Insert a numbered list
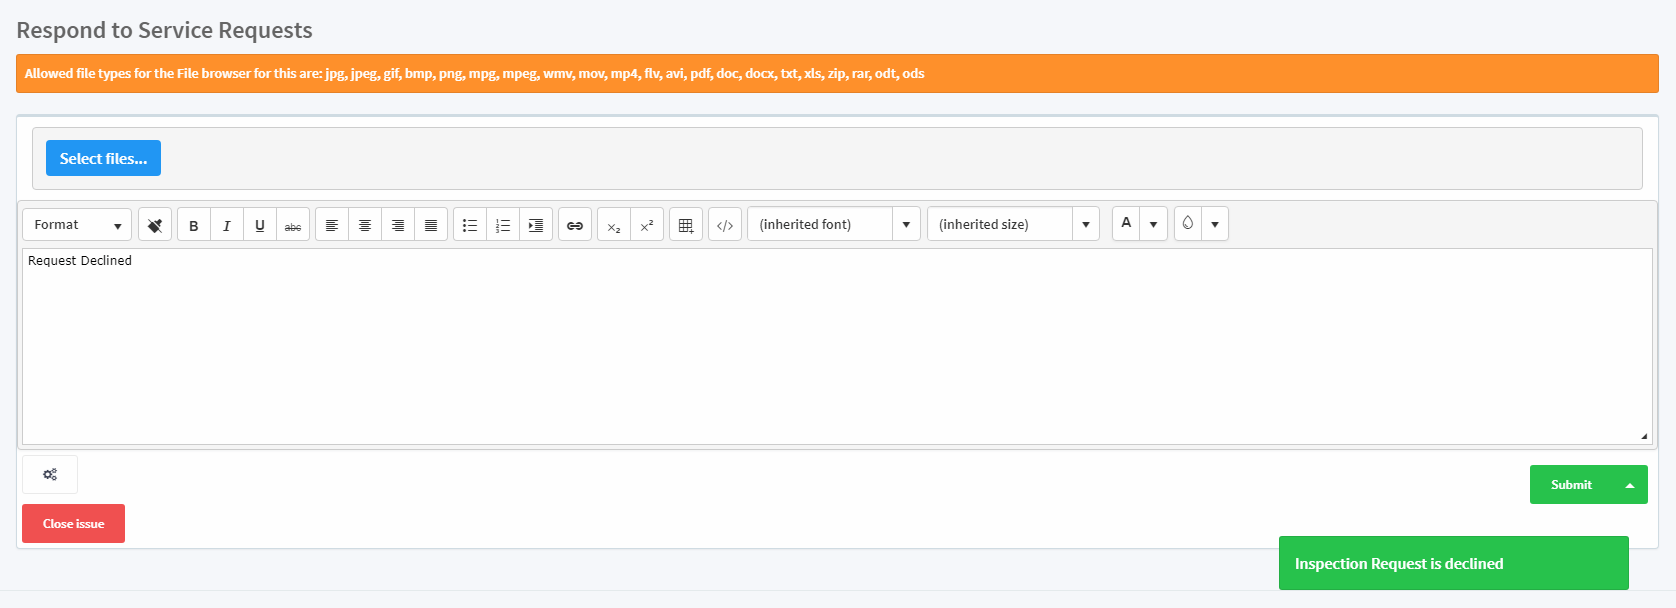The width and height of the screenshot is (1676, 608). pos(503,225)
